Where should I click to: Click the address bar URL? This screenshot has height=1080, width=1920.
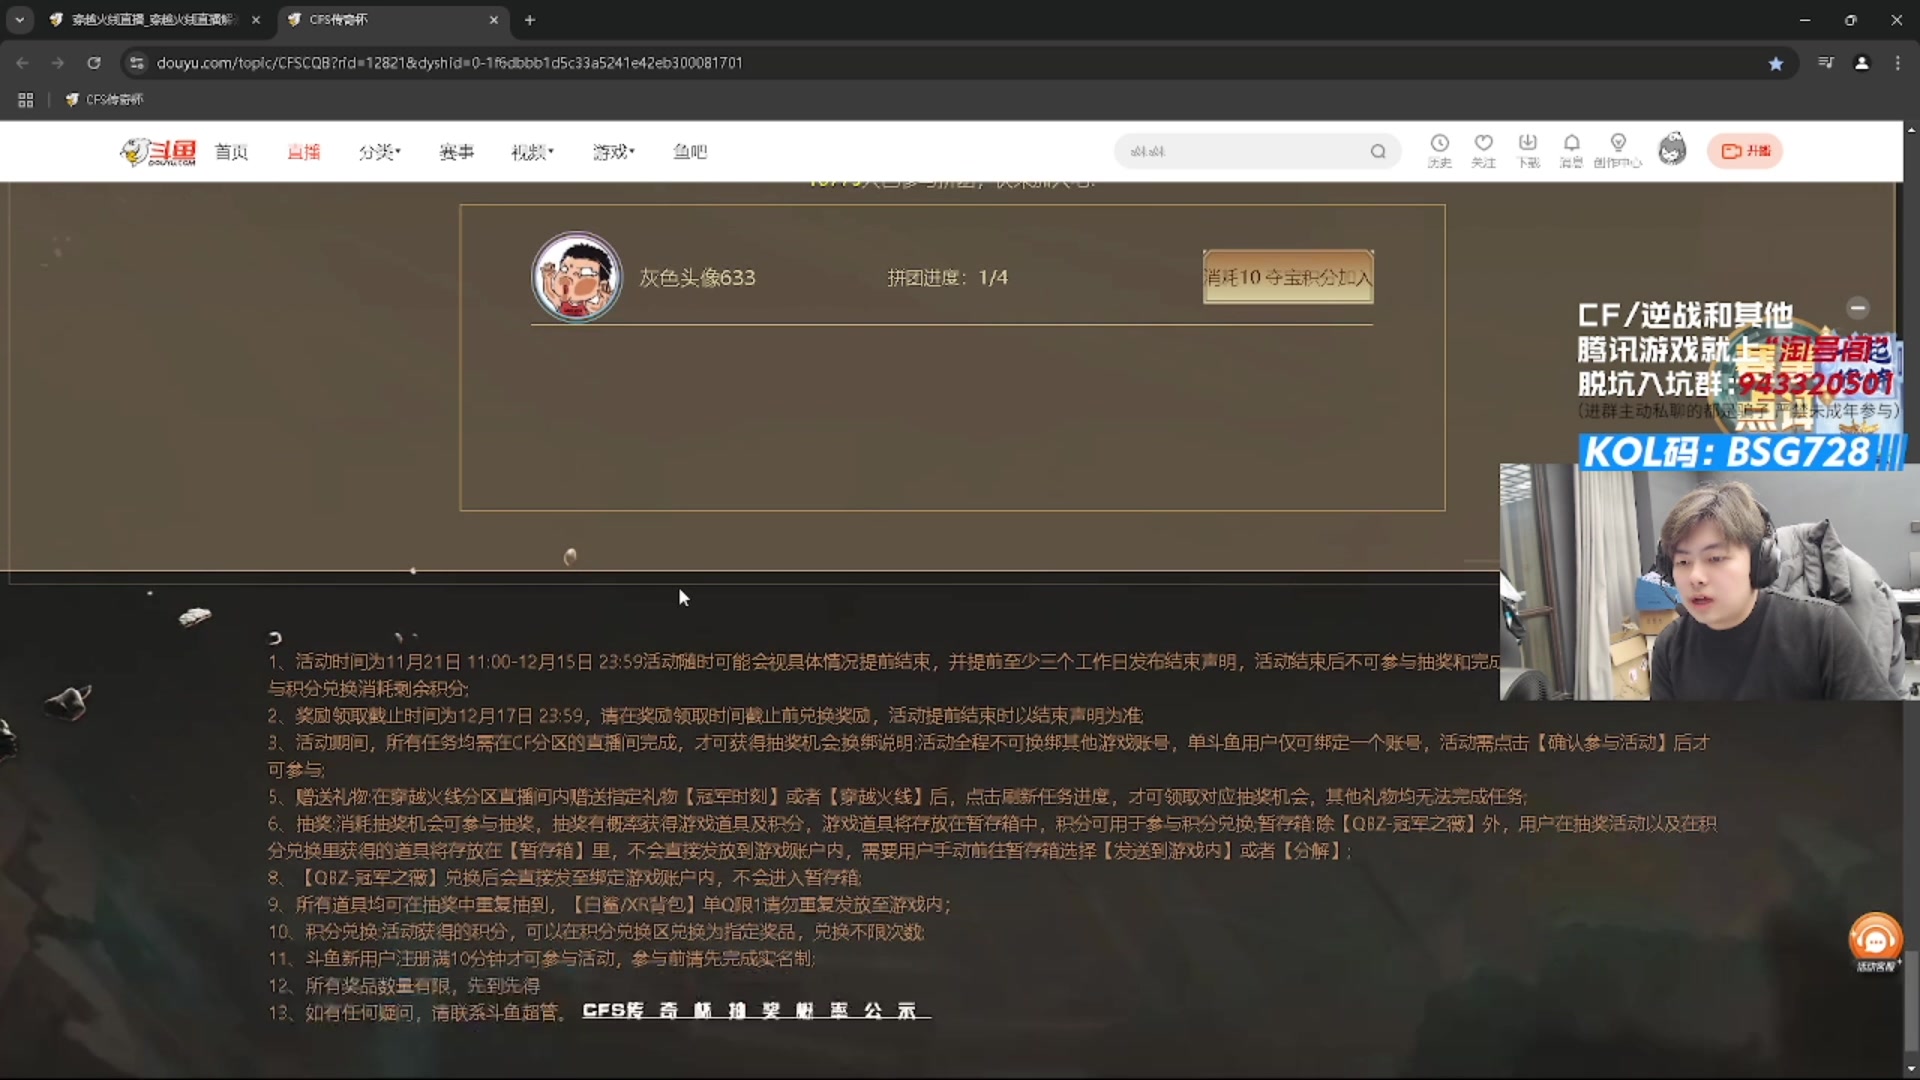click(x=450, y=63)
